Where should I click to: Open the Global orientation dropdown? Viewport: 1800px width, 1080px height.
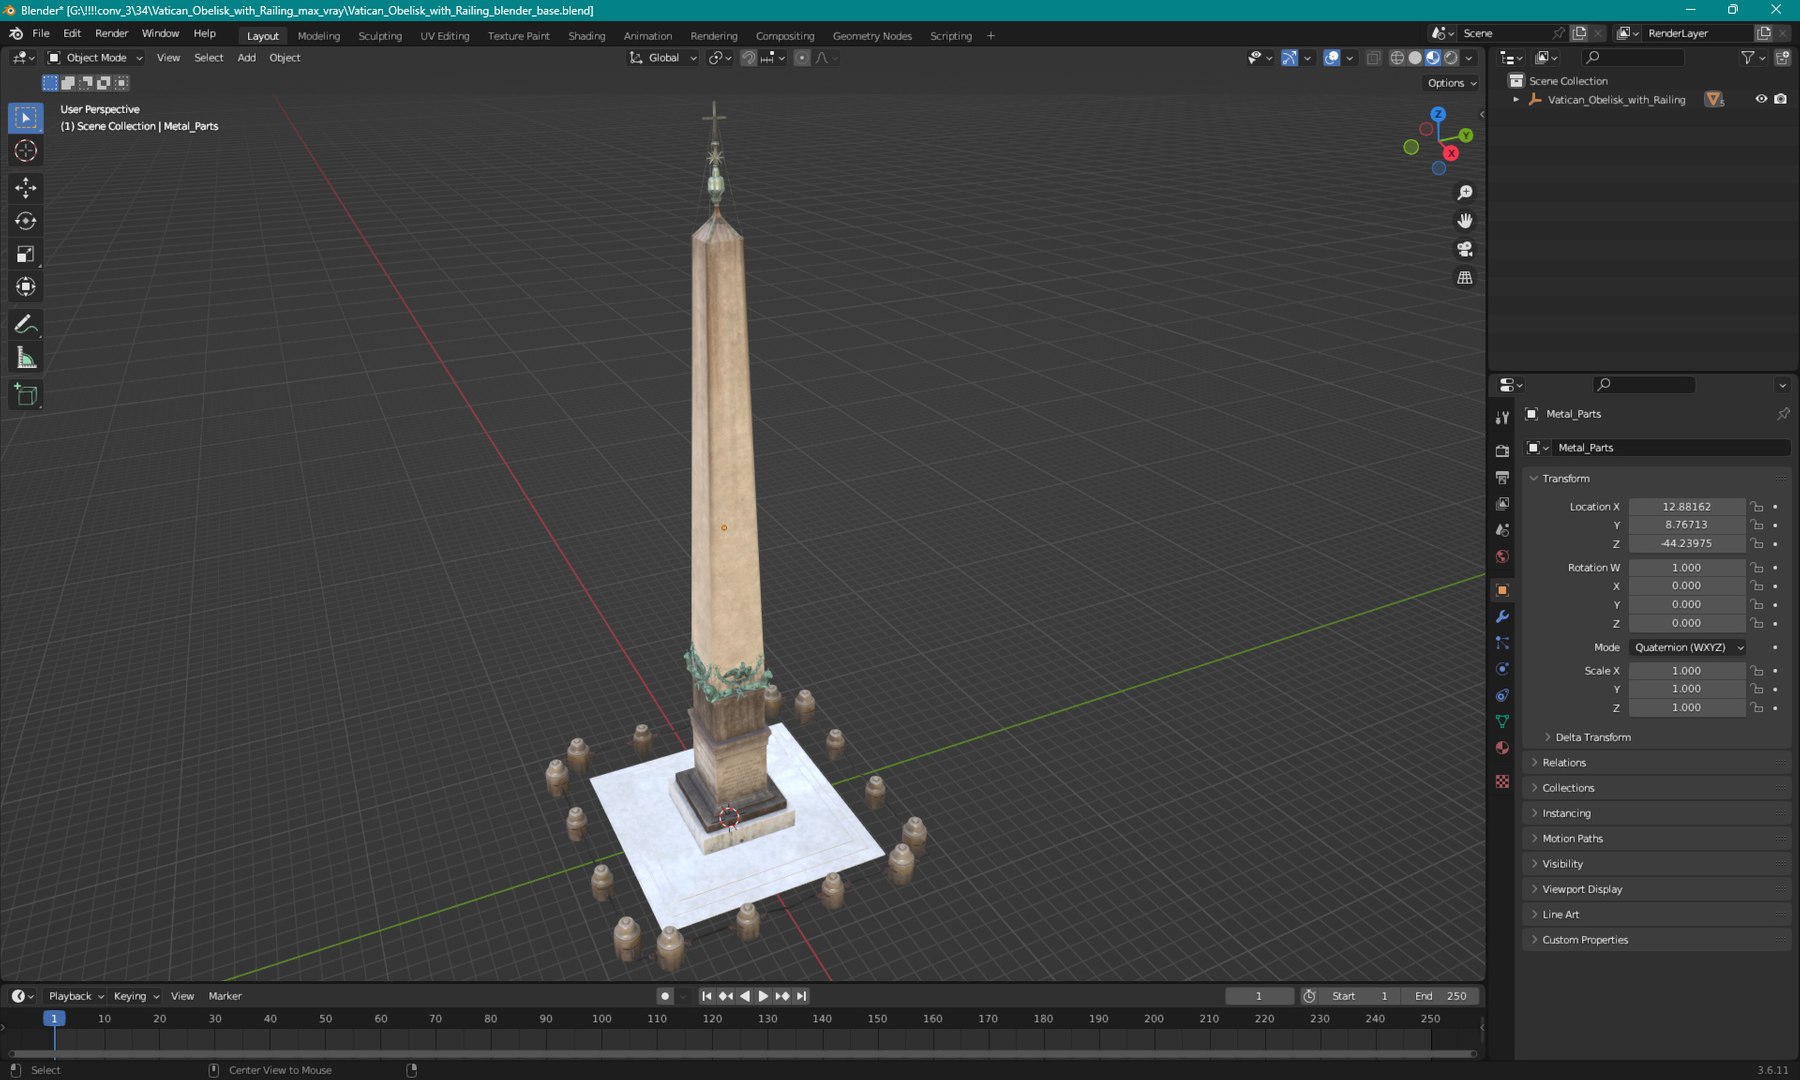pos(663,58)
